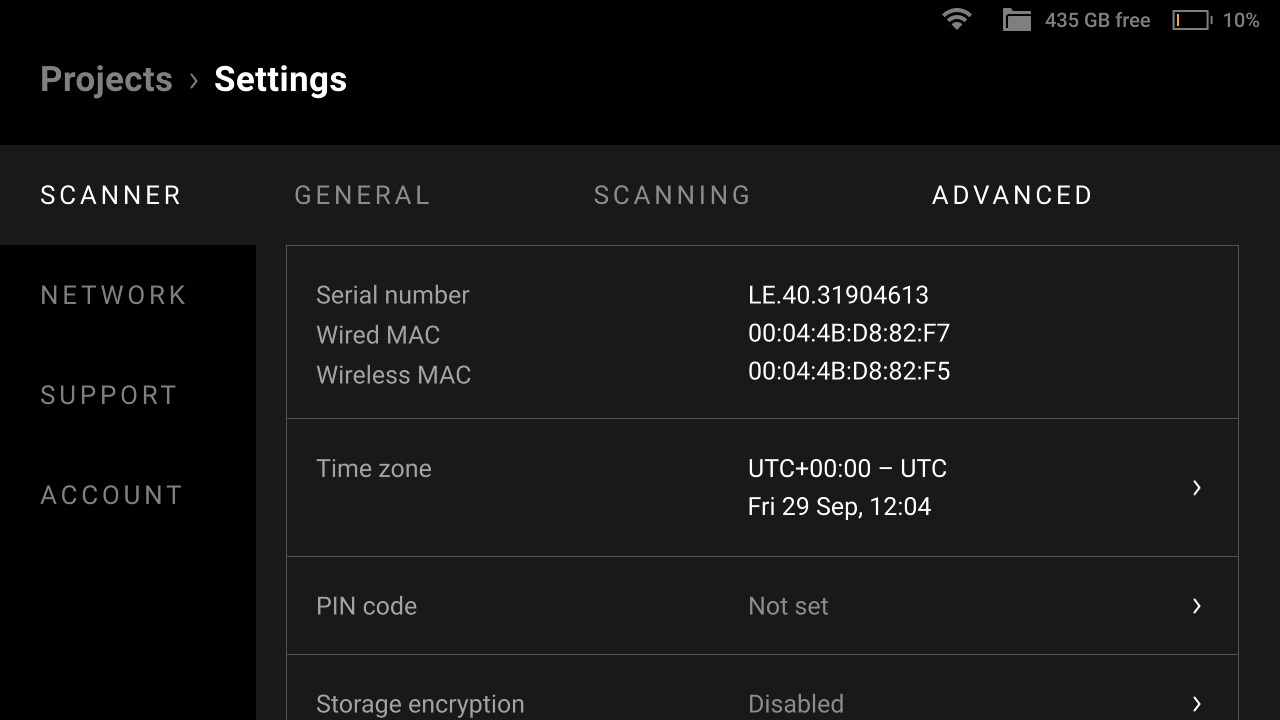Click the serial number value

838,295
